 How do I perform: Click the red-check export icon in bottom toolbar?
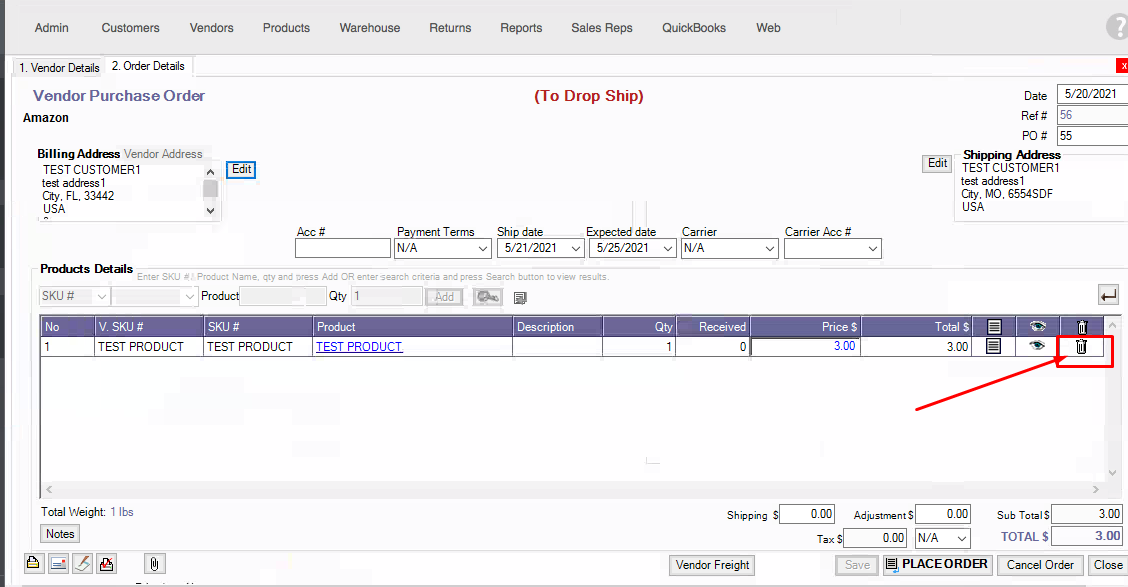(107, 563)
